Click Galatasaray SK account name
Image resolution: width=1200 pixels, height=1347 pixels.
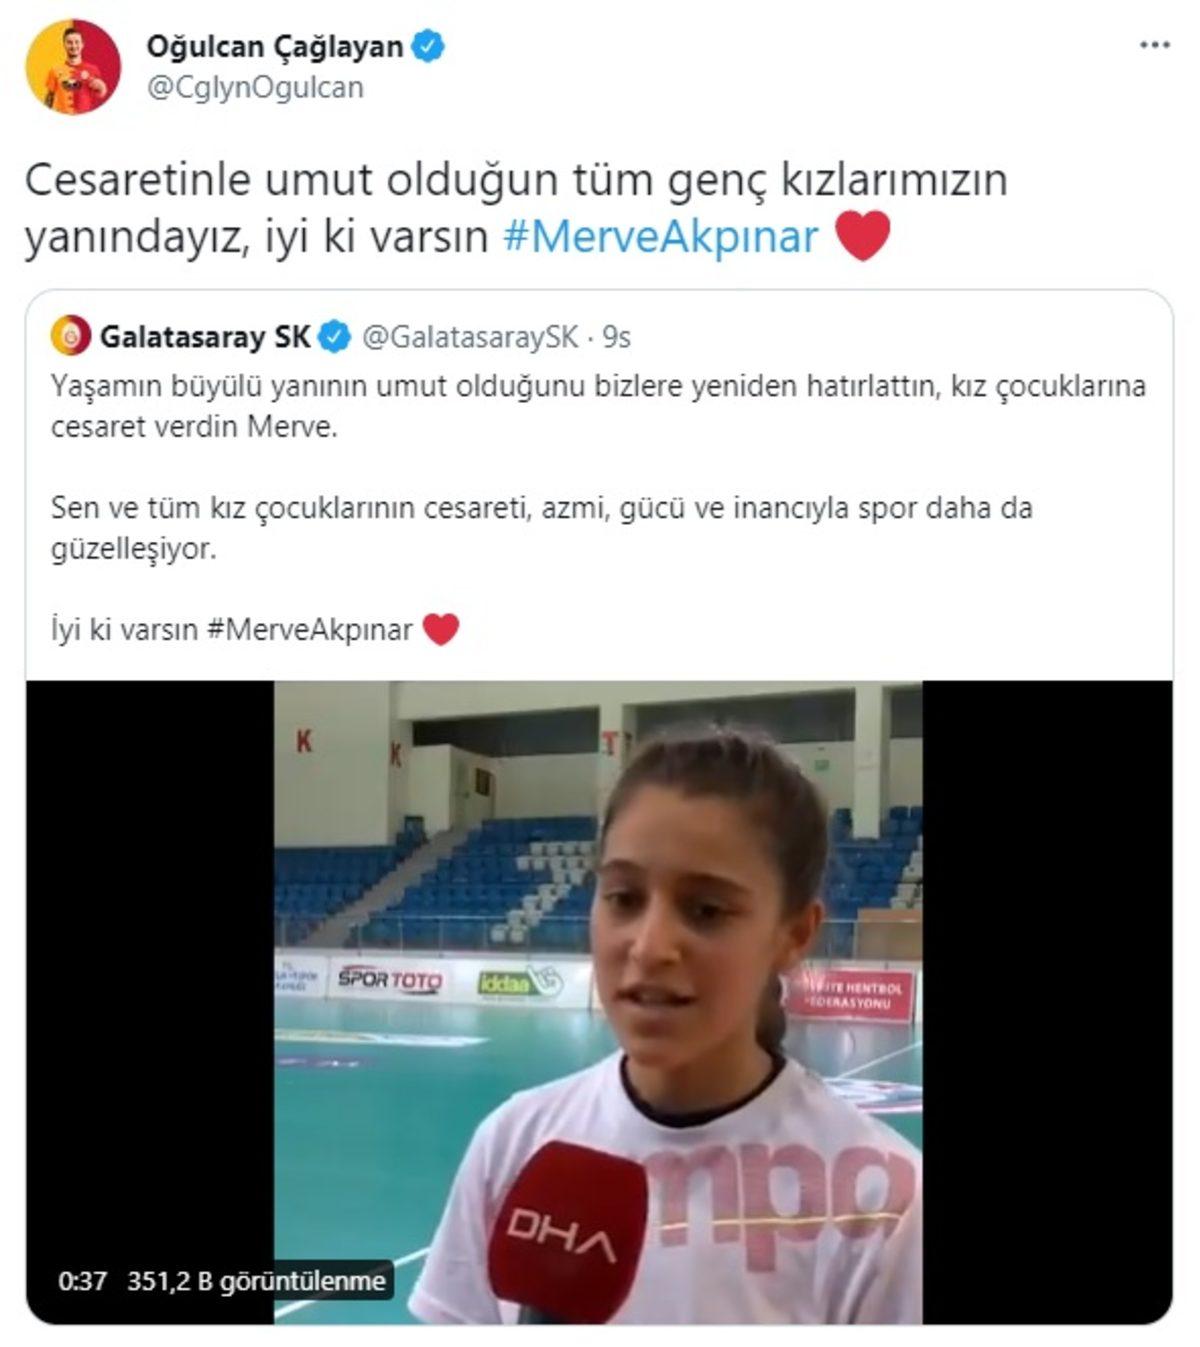pos(205,337)
